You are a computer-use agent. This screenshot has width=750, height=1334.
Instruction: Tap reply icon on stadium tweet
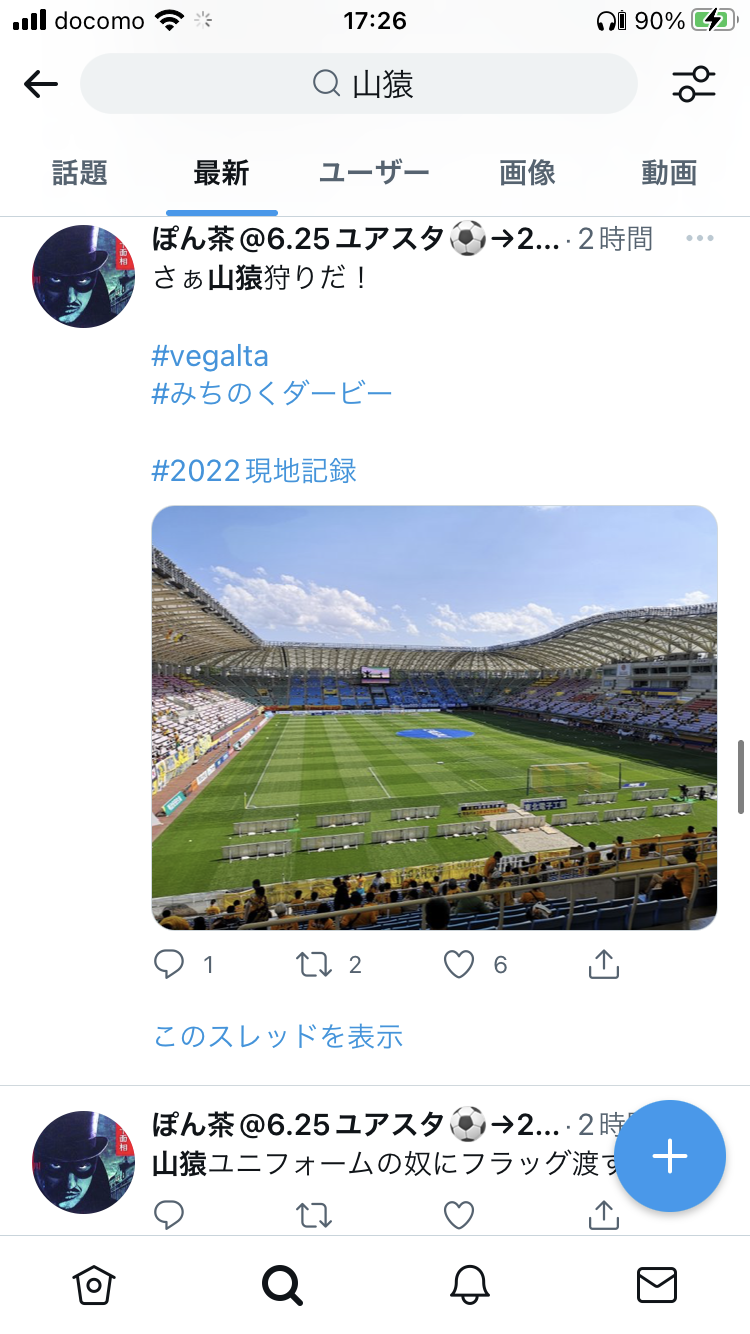coord(170,964)
